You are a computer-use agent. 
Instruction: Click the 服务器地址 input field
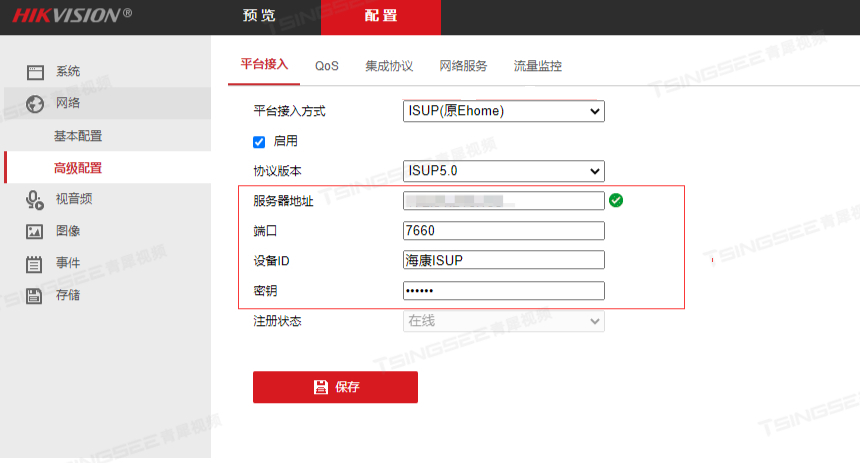click(503, 201)
